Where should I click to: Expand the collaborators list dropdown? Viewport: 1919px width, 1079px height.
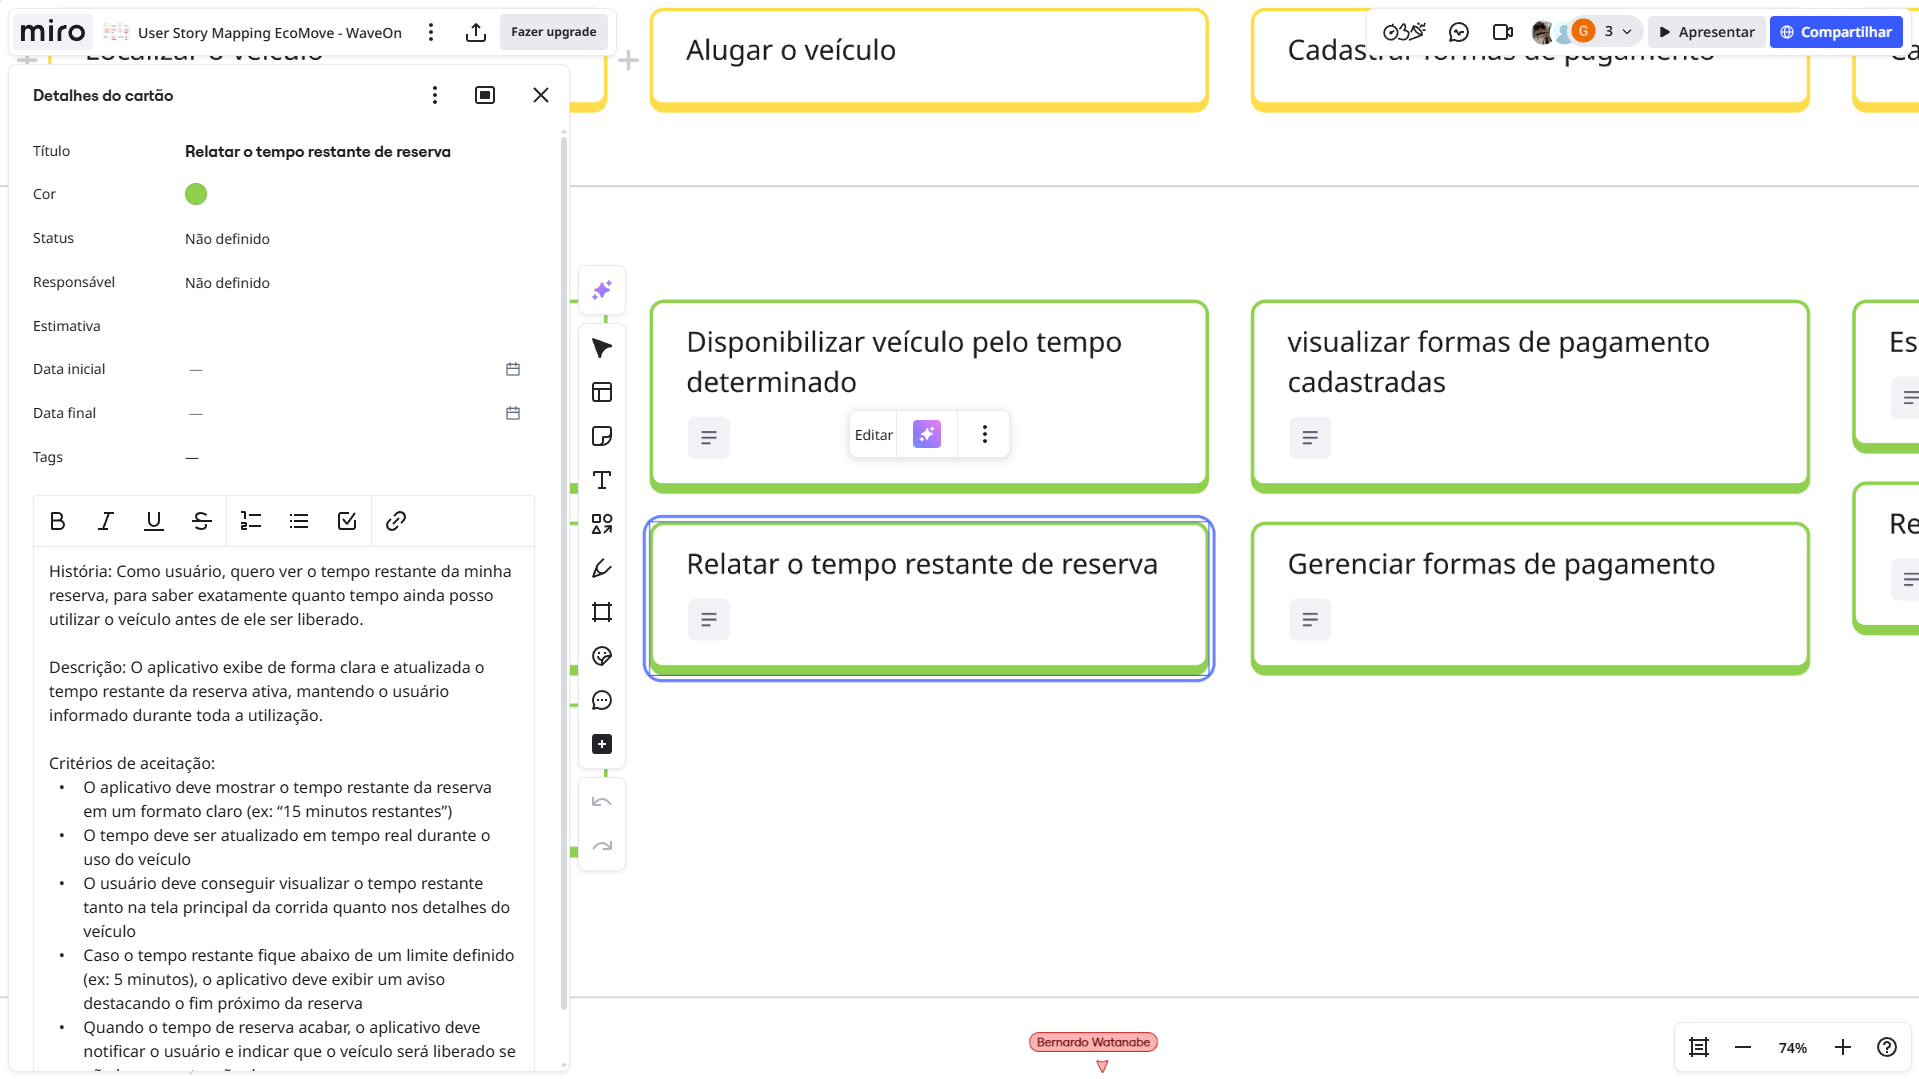tap(1627, 32)
